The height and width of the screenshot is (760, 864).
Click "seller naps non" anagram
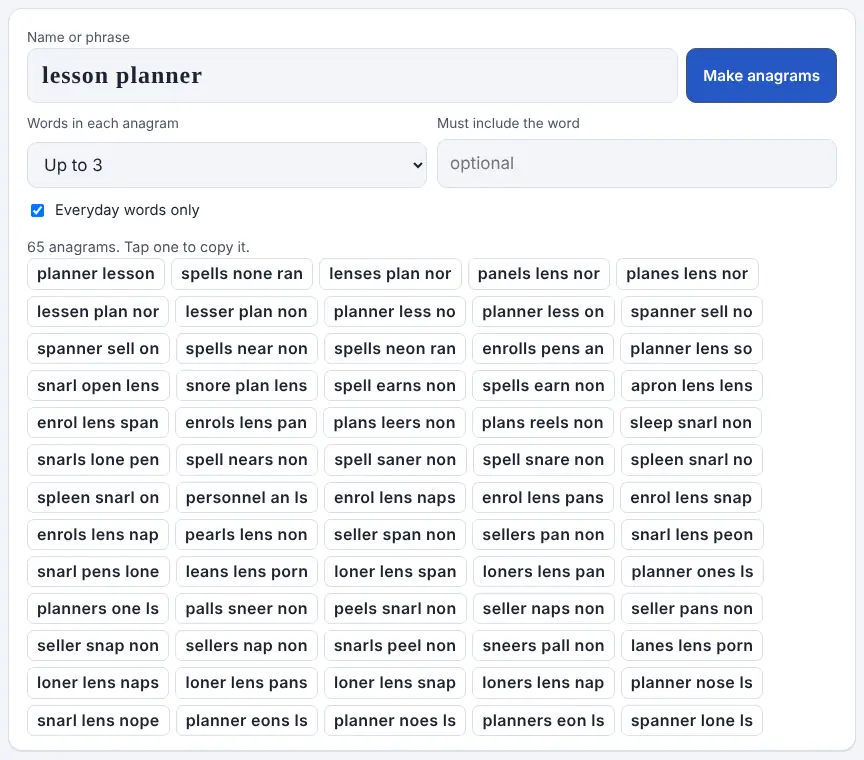pos(544,608)
